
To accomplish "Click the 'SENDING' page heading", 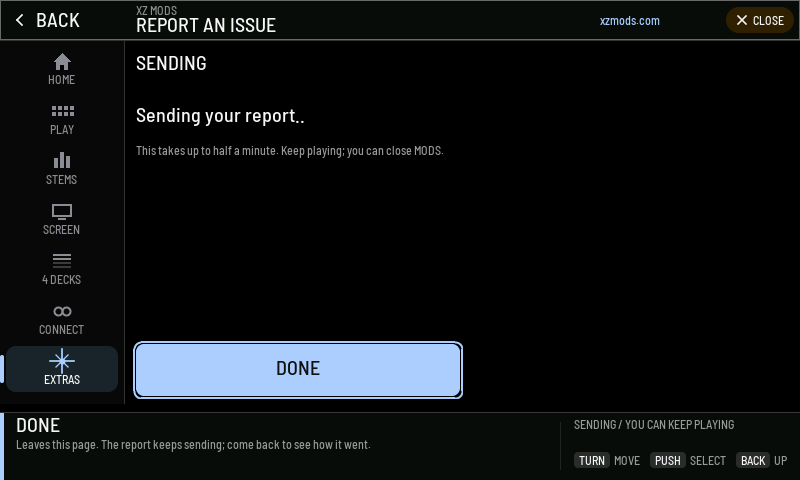I will 171,63.
